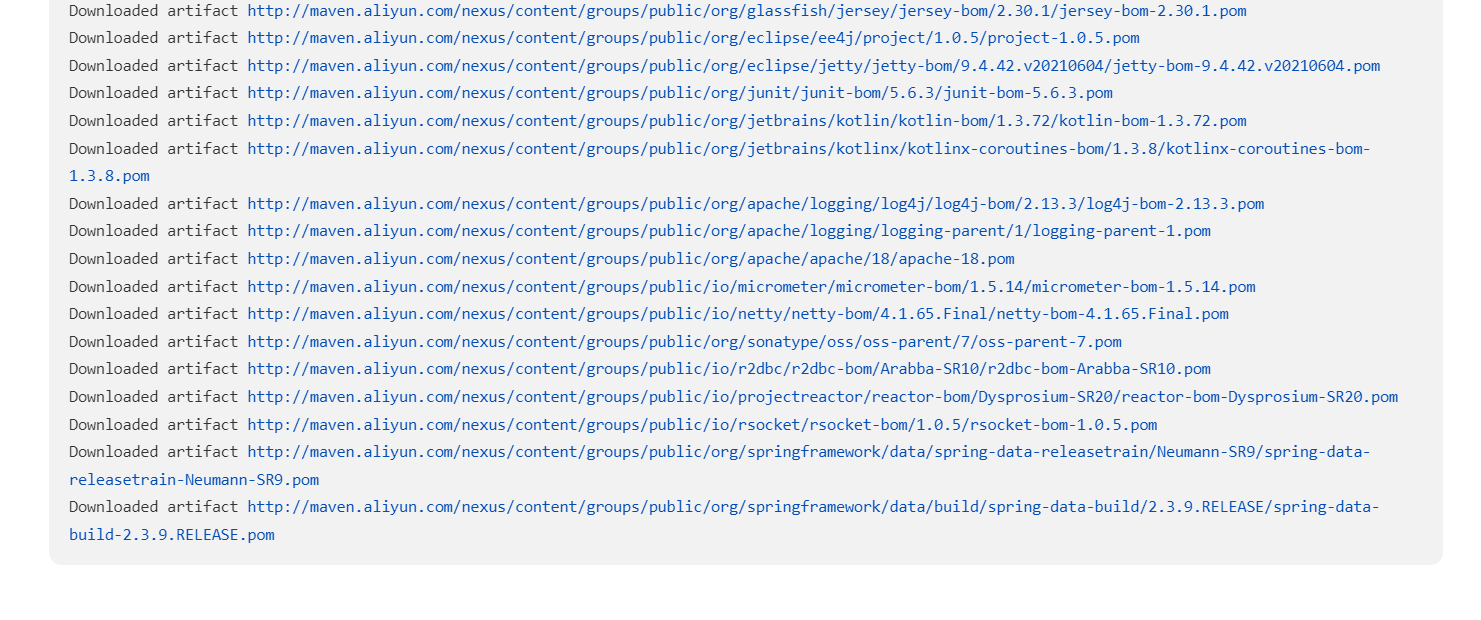Follow the r2dbc-bom-Arabba-SR10.pom link

(729, 369)
